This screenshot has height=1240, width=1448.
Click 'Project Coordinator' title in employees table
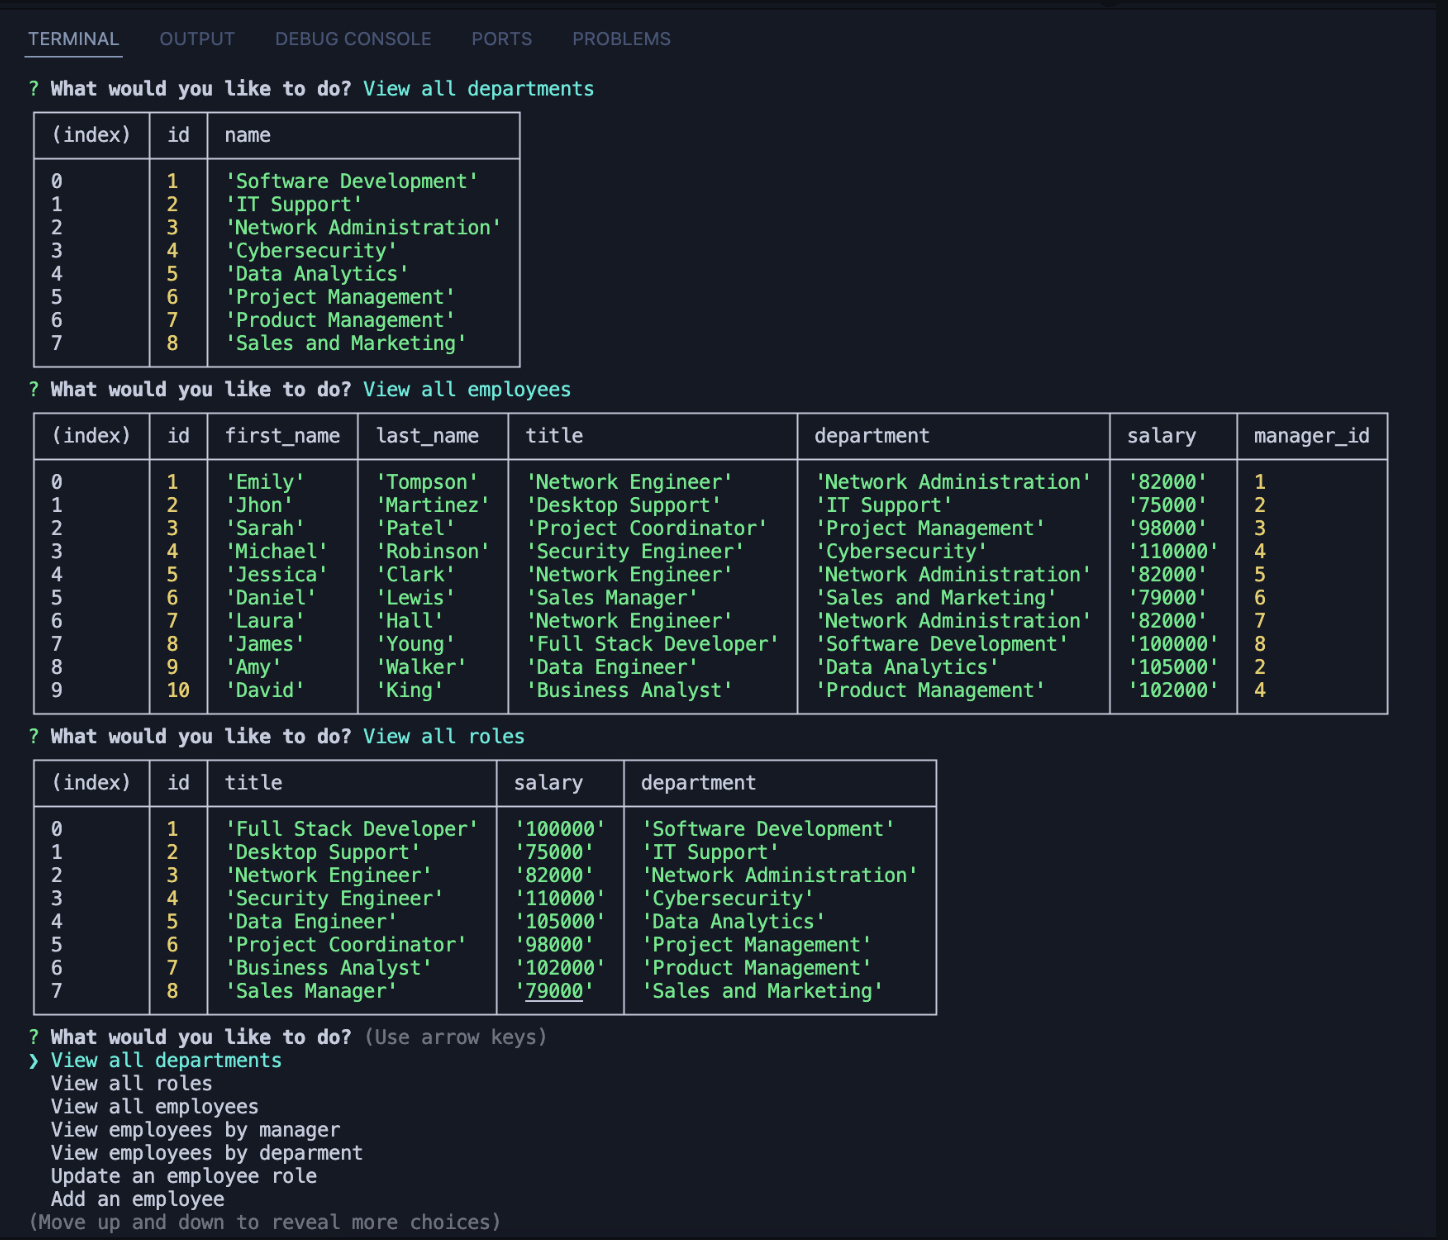pyautogui.click(x=646, y=528)
